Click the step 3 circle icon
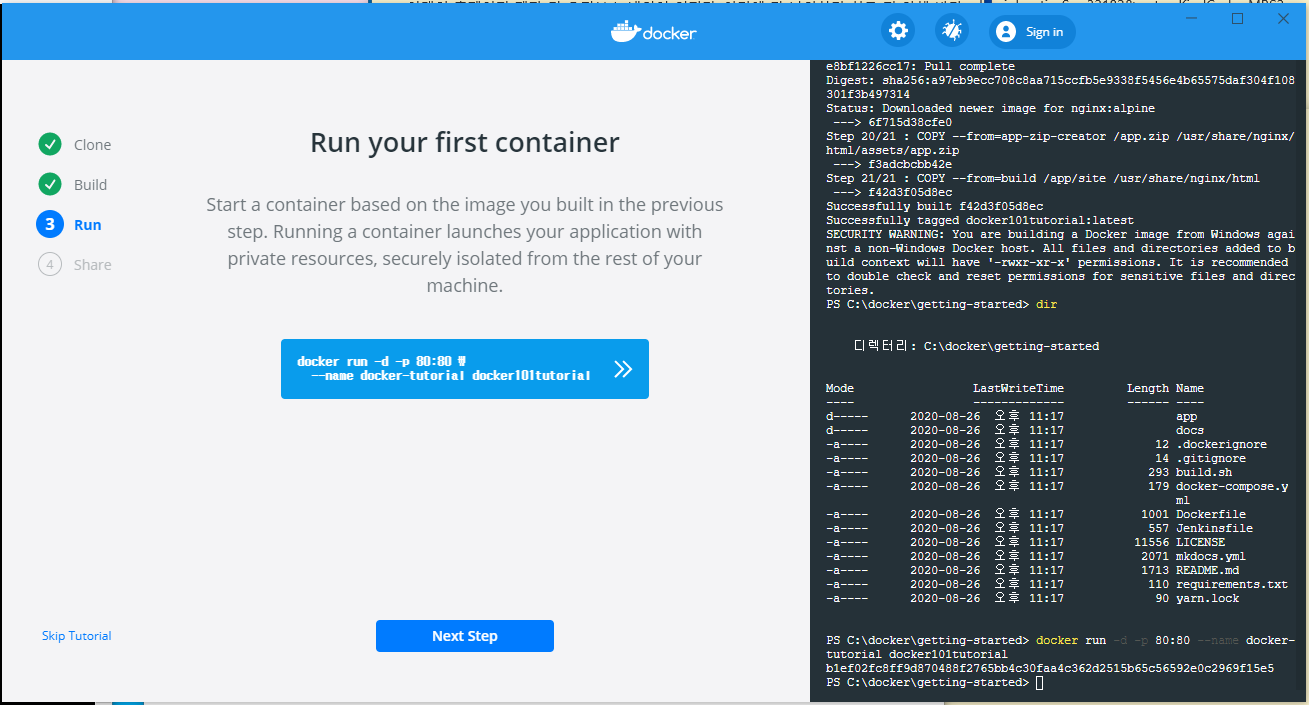This screenshot has height=705, width=1309. [50, 224]
